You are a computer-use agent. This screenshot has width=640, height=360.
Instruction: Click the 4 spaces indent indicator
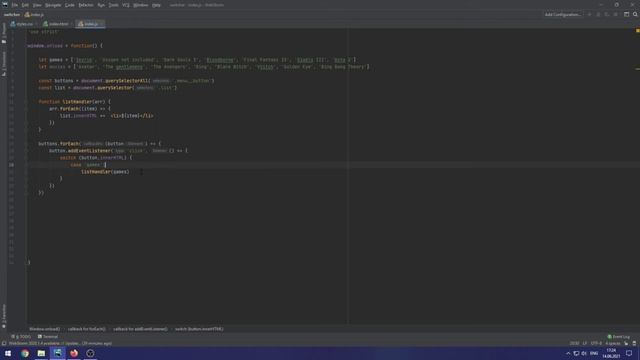point(613,344)
